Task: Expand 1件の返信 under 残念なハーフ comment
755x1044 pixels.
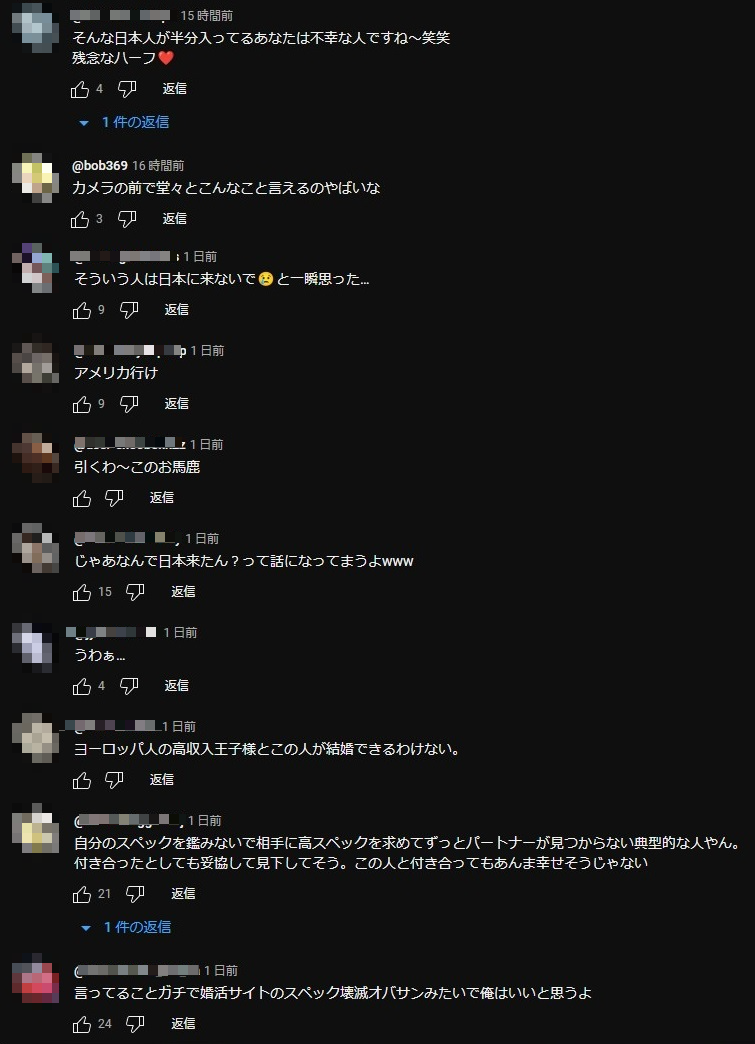Action: pos(125,123)
